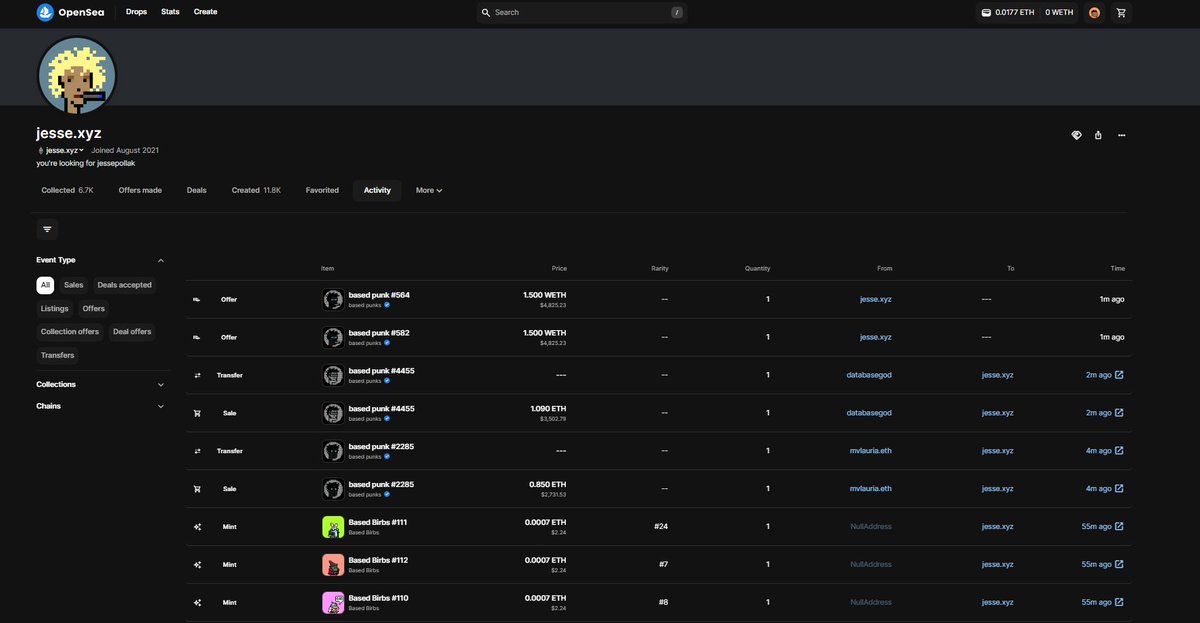The height and width of the screenshot is (623, 1200).
Task: Open external link for Based Birbs #110 mint
Action: tap(1119, 603)
